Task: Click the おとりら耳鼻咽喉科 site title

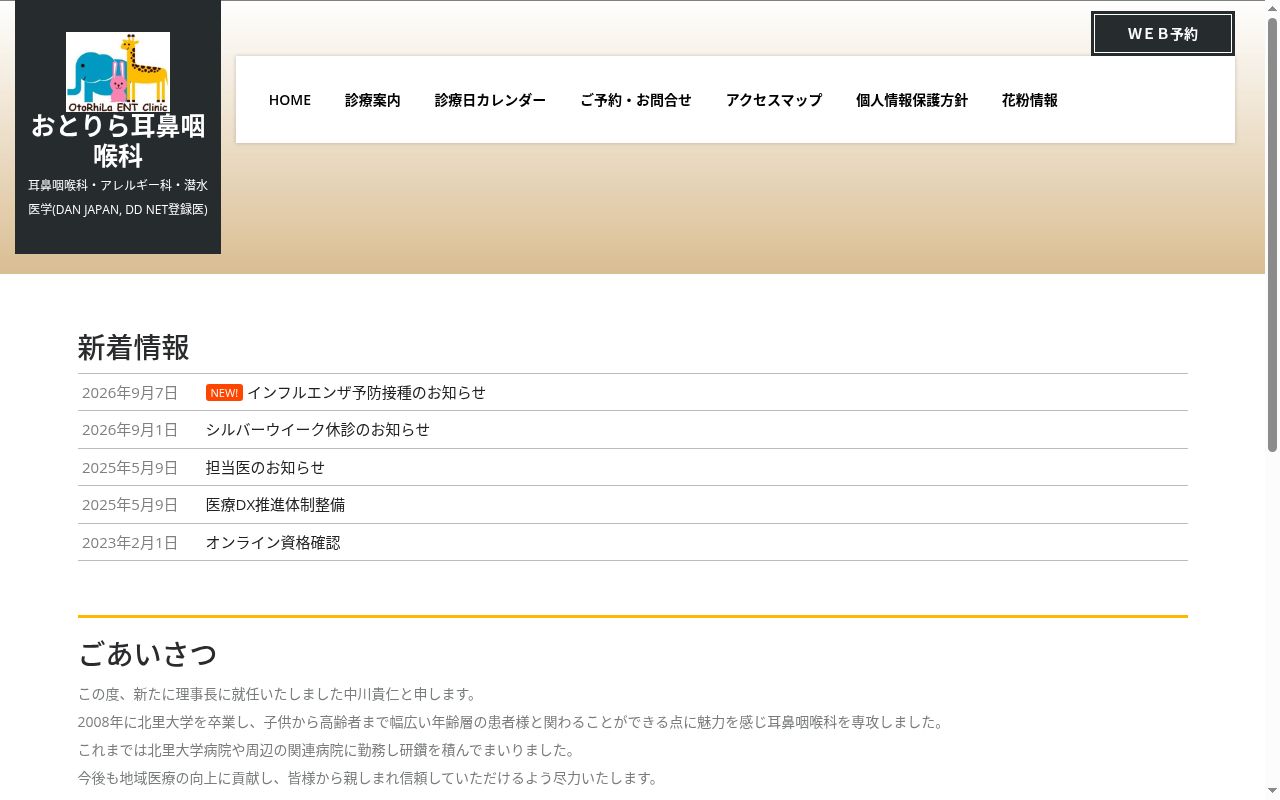Action: point(118,141)
